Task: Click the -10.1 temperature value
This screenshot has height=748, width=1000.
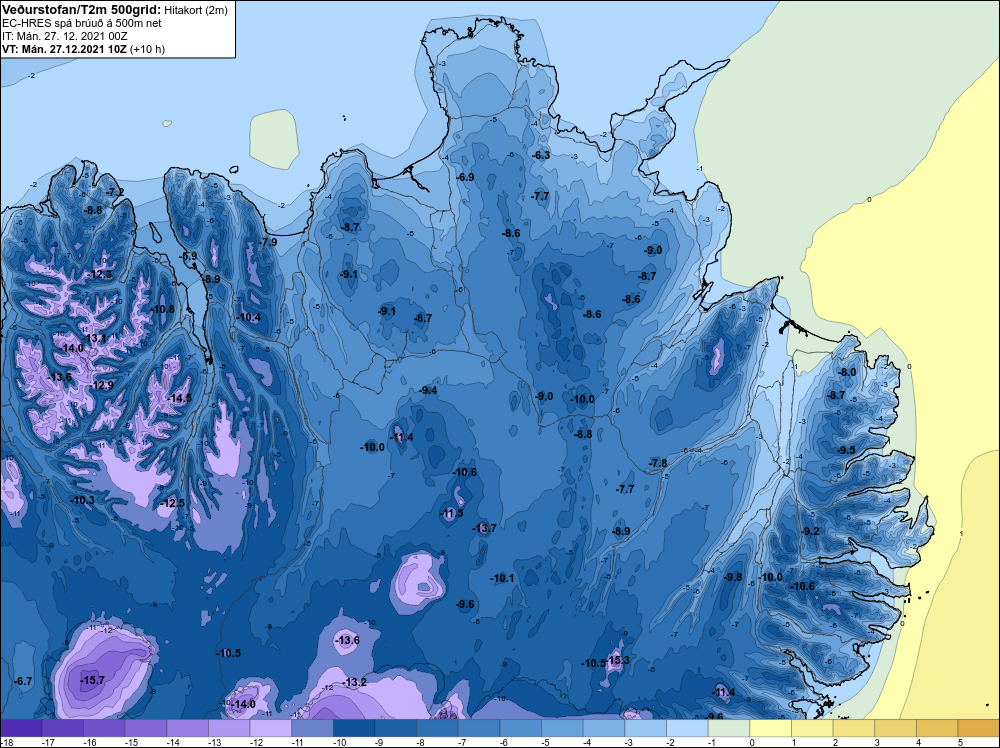Action: 502,578
